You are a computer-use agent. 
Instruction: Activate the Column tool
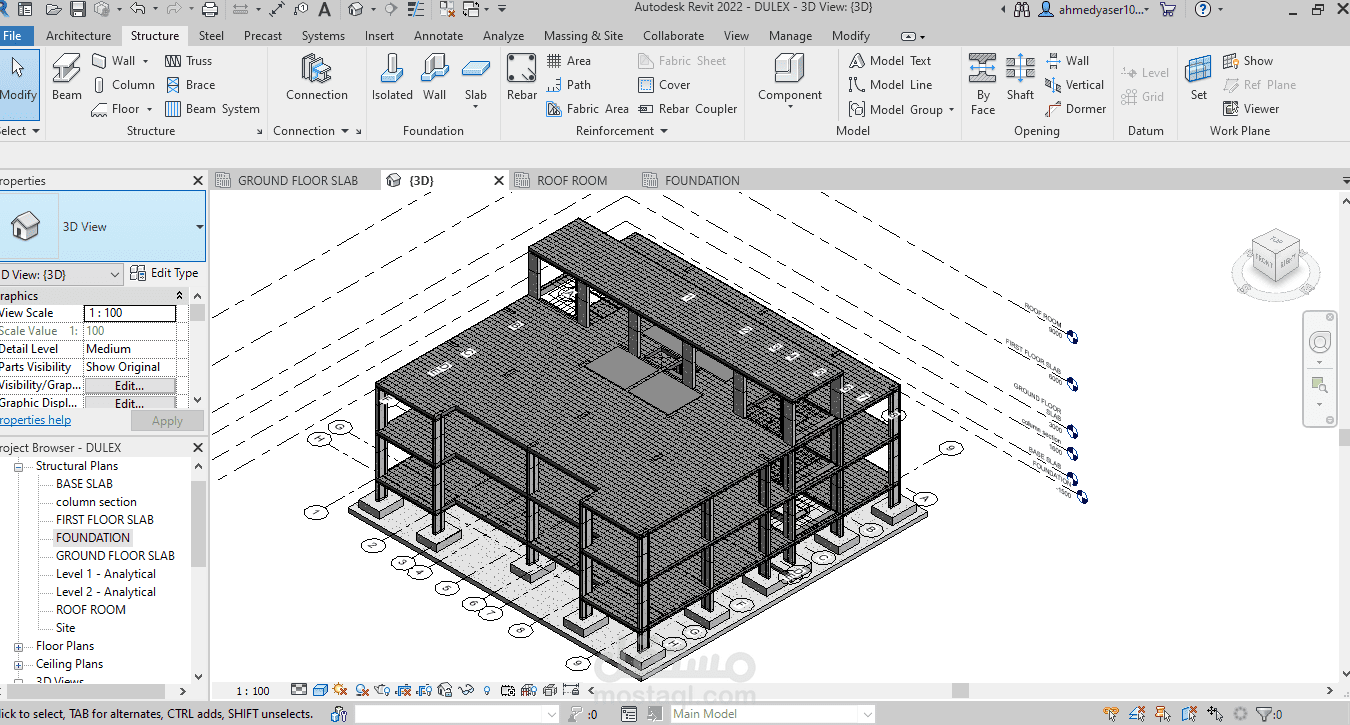(x=124, y=85)
